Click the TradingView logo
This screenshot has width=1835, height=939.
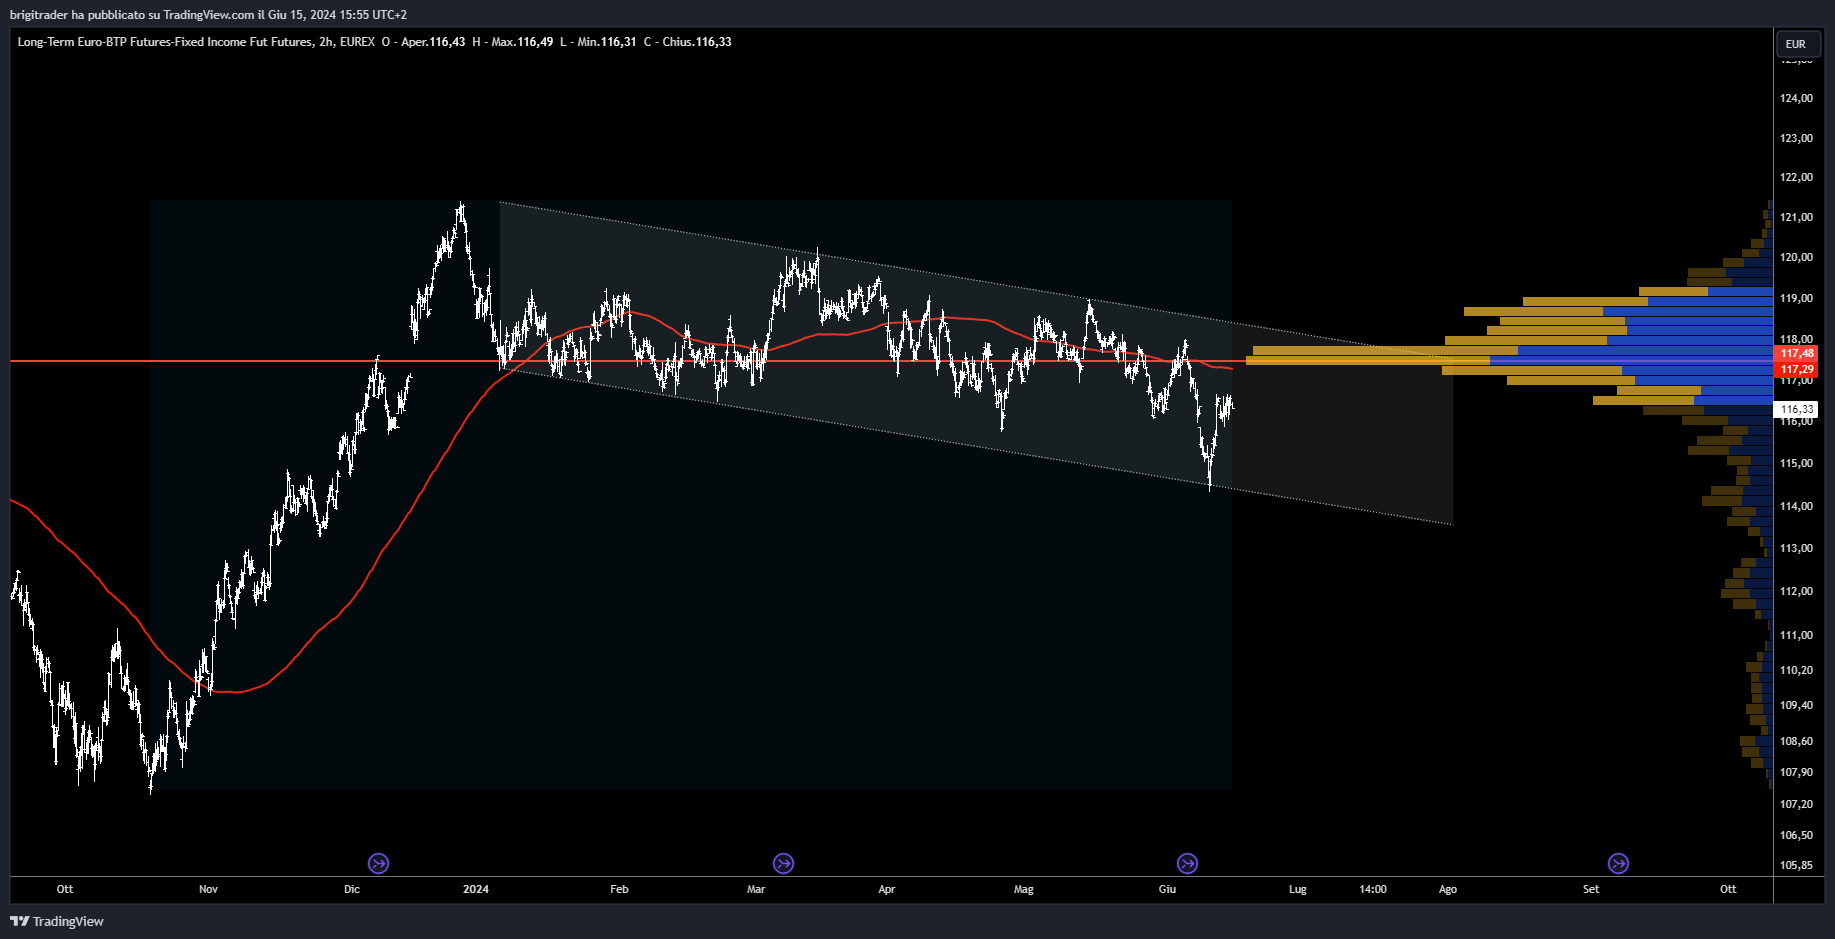pos(57,921)
